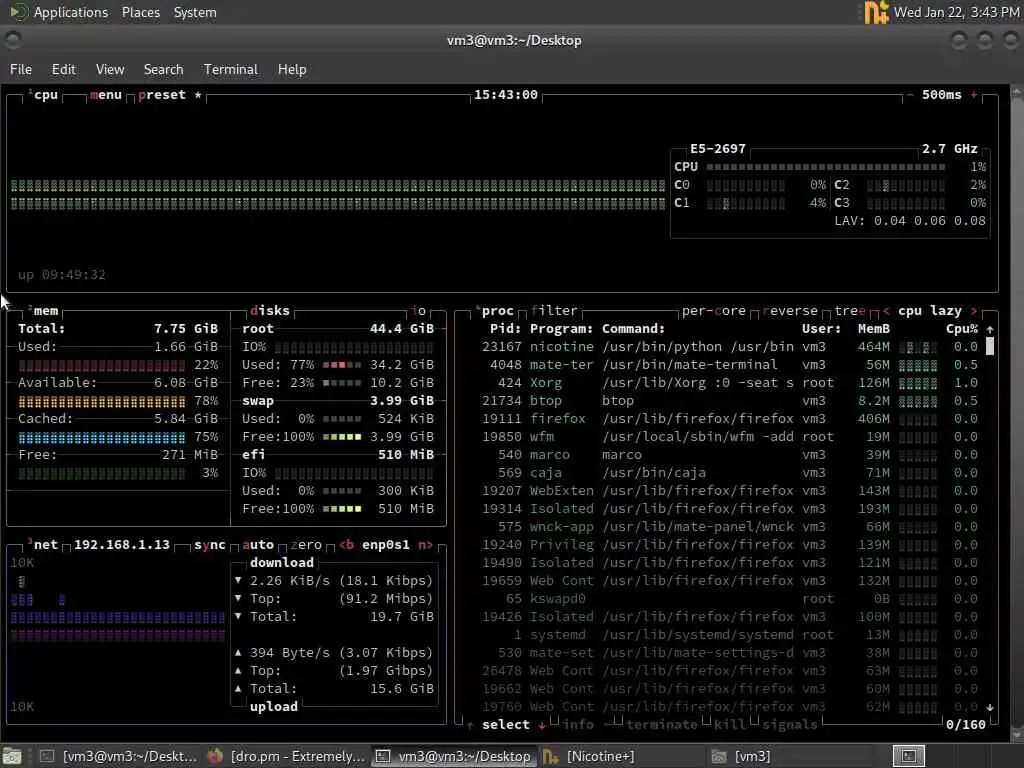Select the WebExten firefox process row
The image size is (1024, 768).
pyautogui.click(x=729, y=490)
